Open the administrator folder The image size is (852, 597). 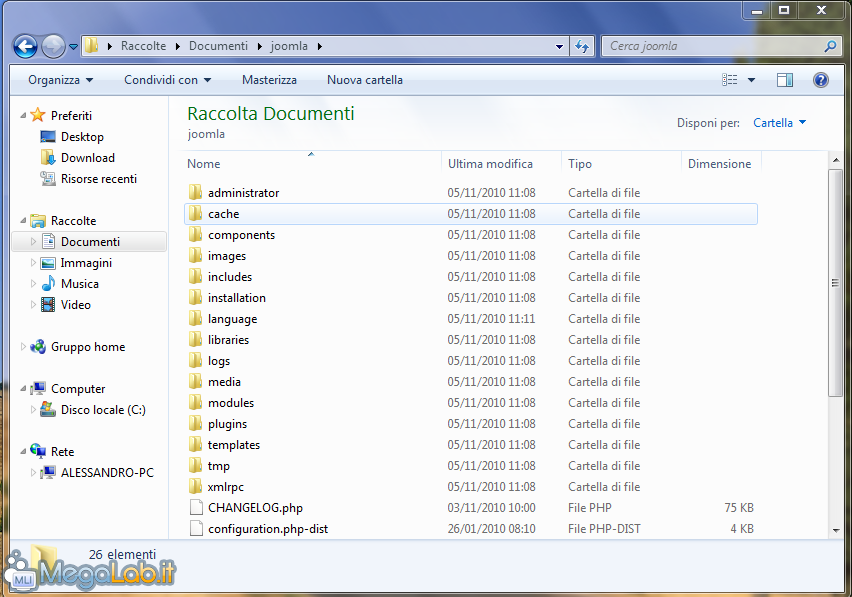243,193
